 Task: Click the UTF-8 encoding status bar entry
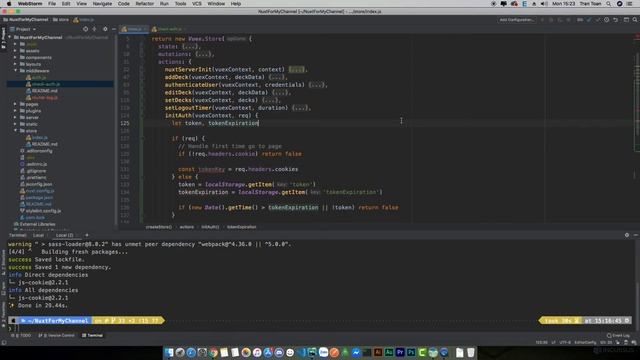[x=565, y=342]
